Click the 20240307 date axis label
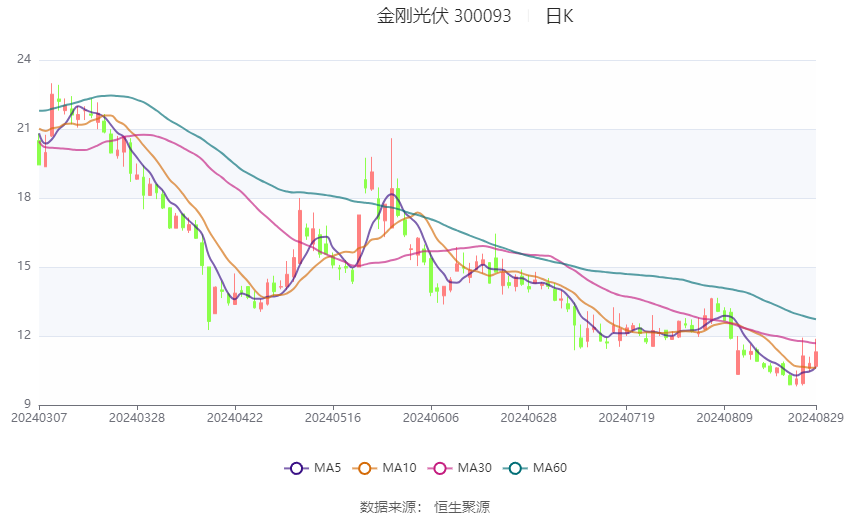The image size is (850, 517). tap(39, 418)
